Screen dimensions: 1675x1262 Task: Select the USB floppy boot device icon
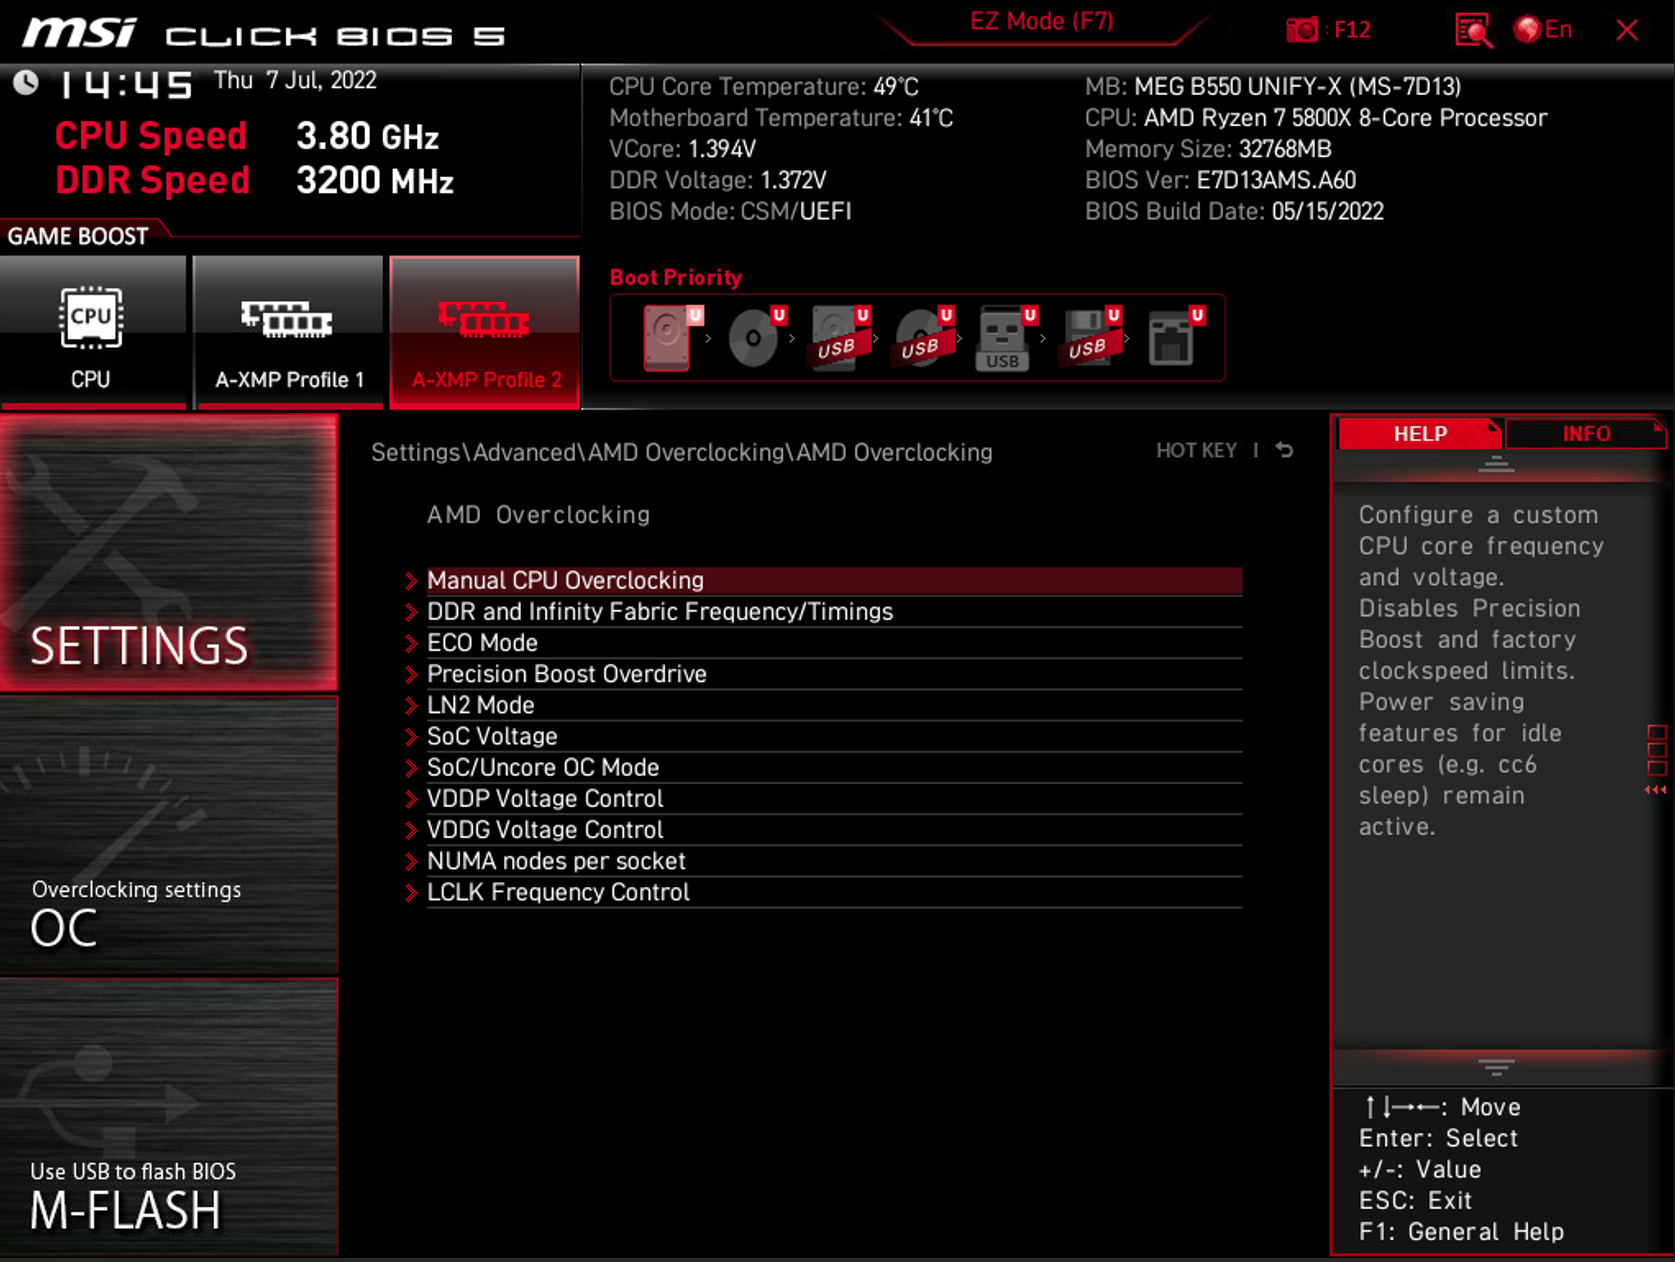coord(1091,338)
